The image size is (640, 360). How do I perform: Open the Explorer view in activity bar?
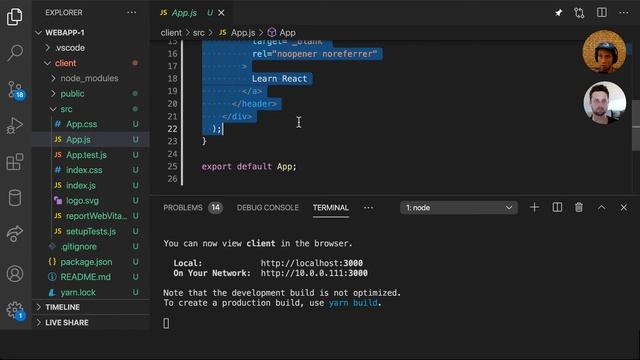click(x=15, y=17)
